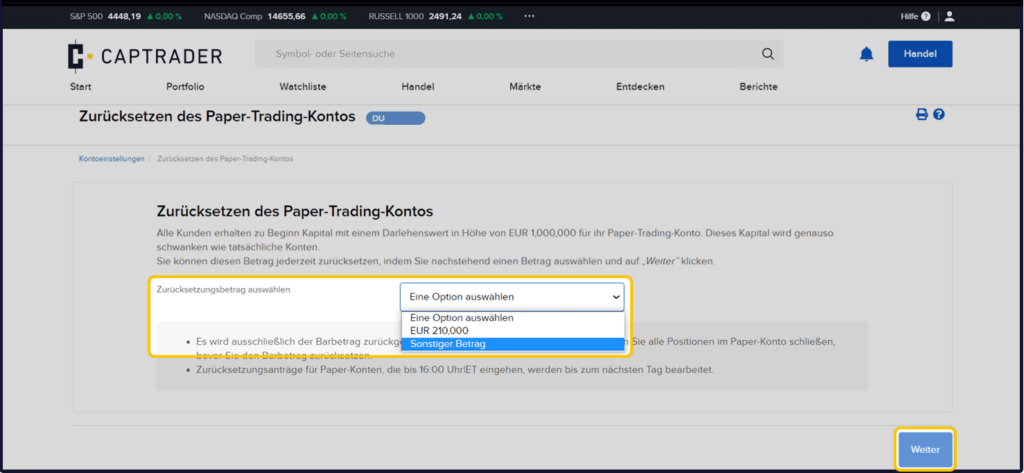Click the search magnifier icon
The width and height of the screenshot is (1024, 473).
[767, 54]
